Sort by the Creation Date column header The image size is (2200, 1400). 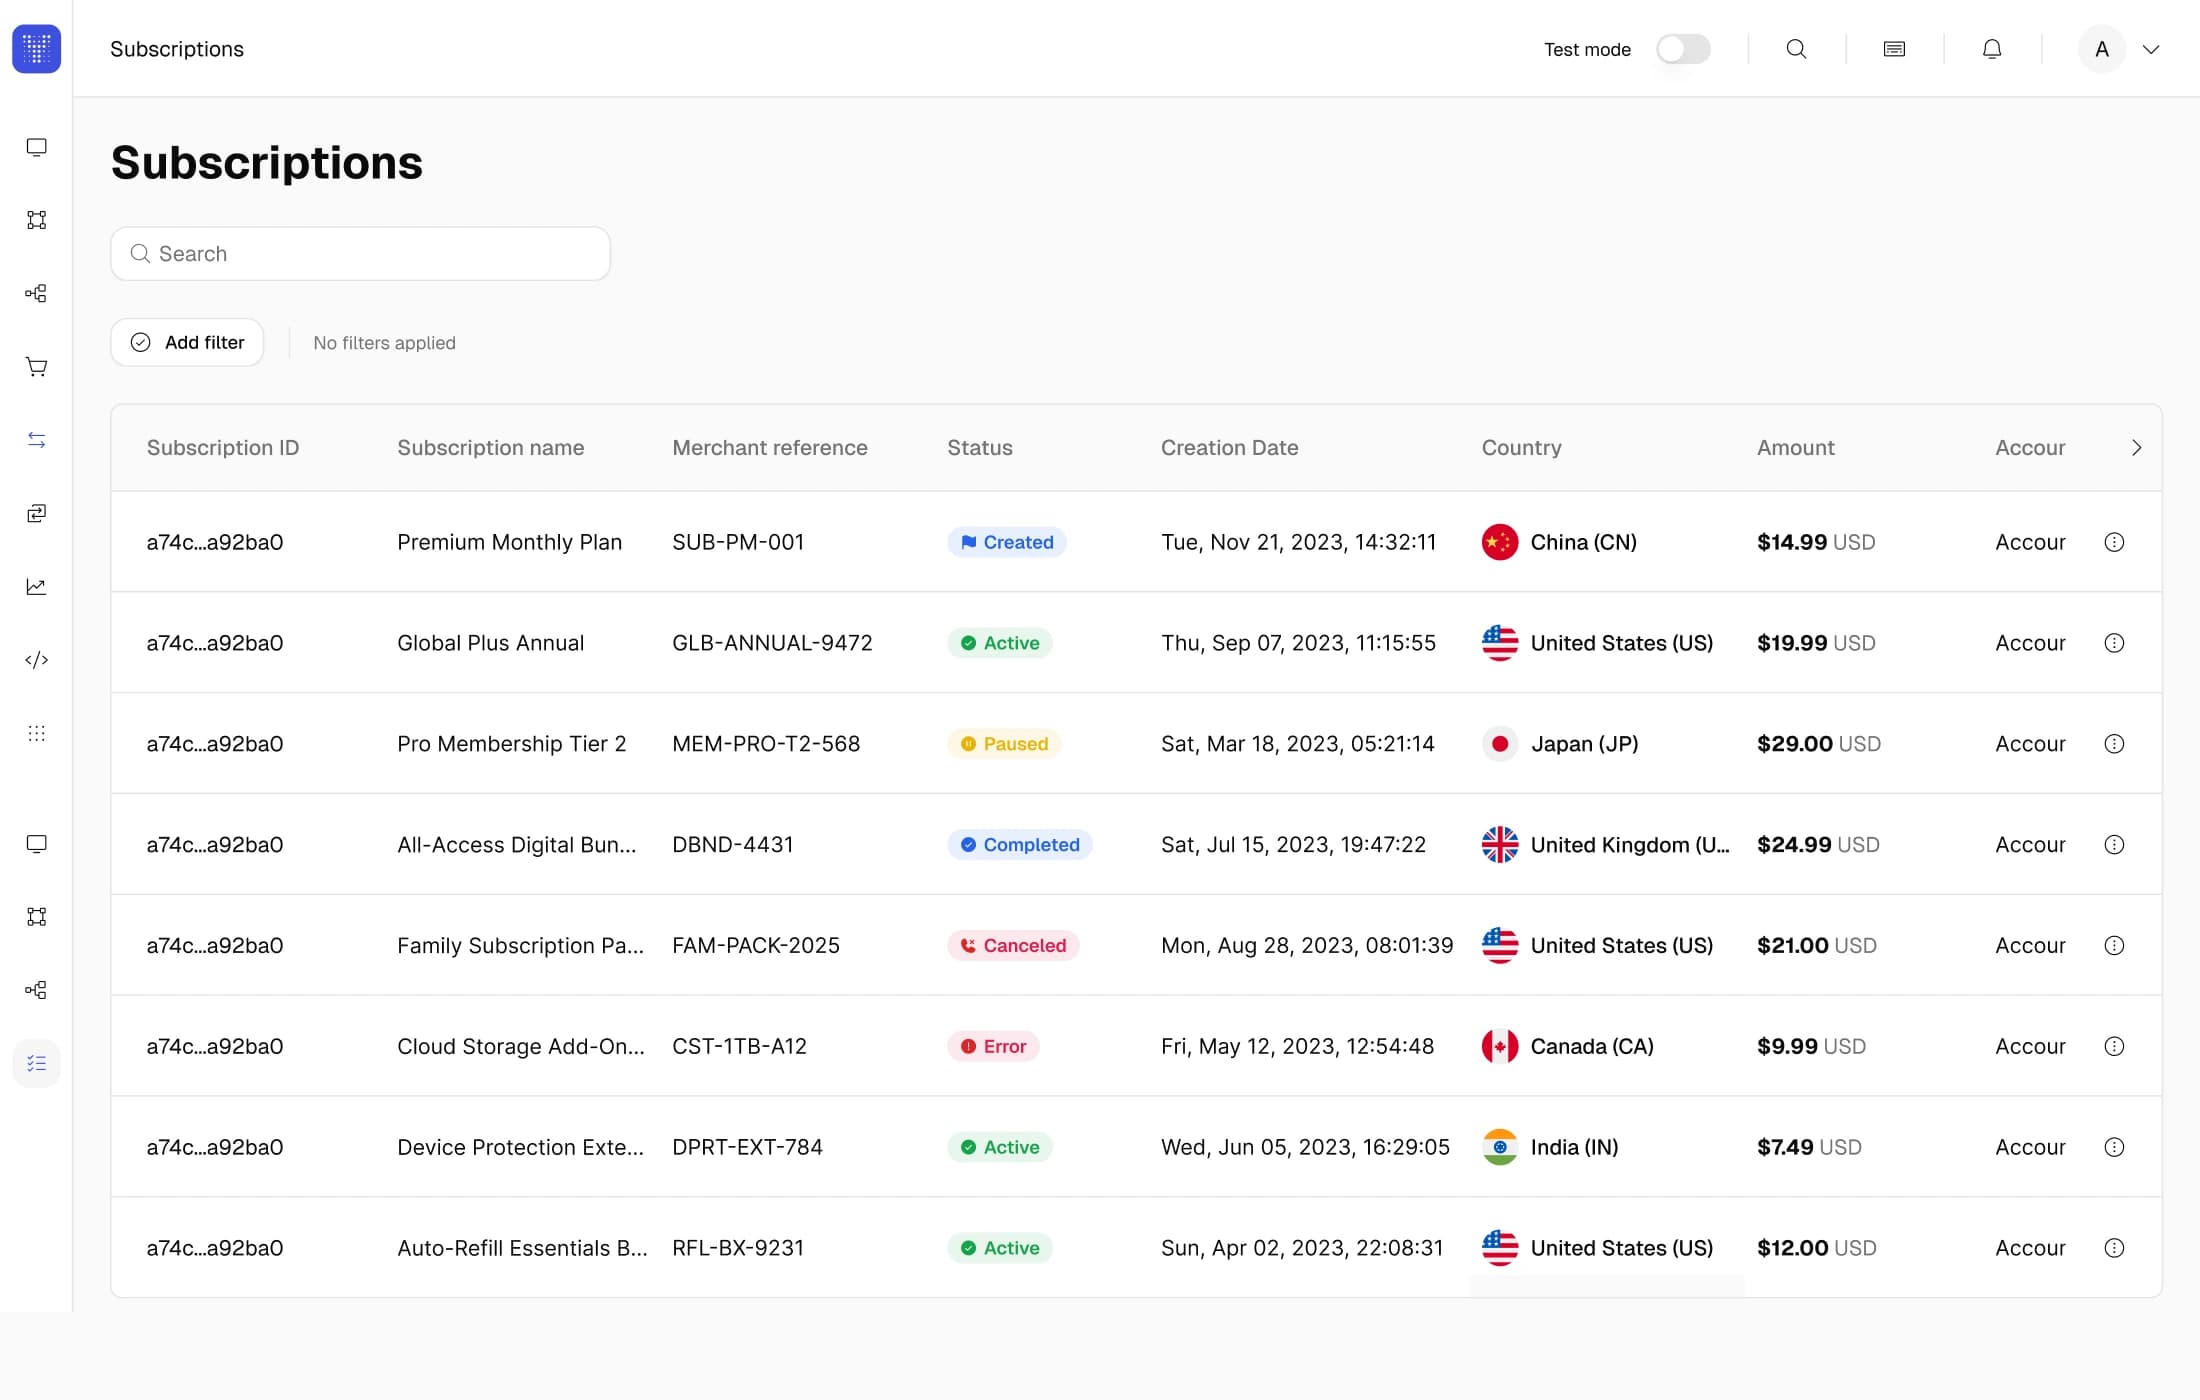[1229, 448]
